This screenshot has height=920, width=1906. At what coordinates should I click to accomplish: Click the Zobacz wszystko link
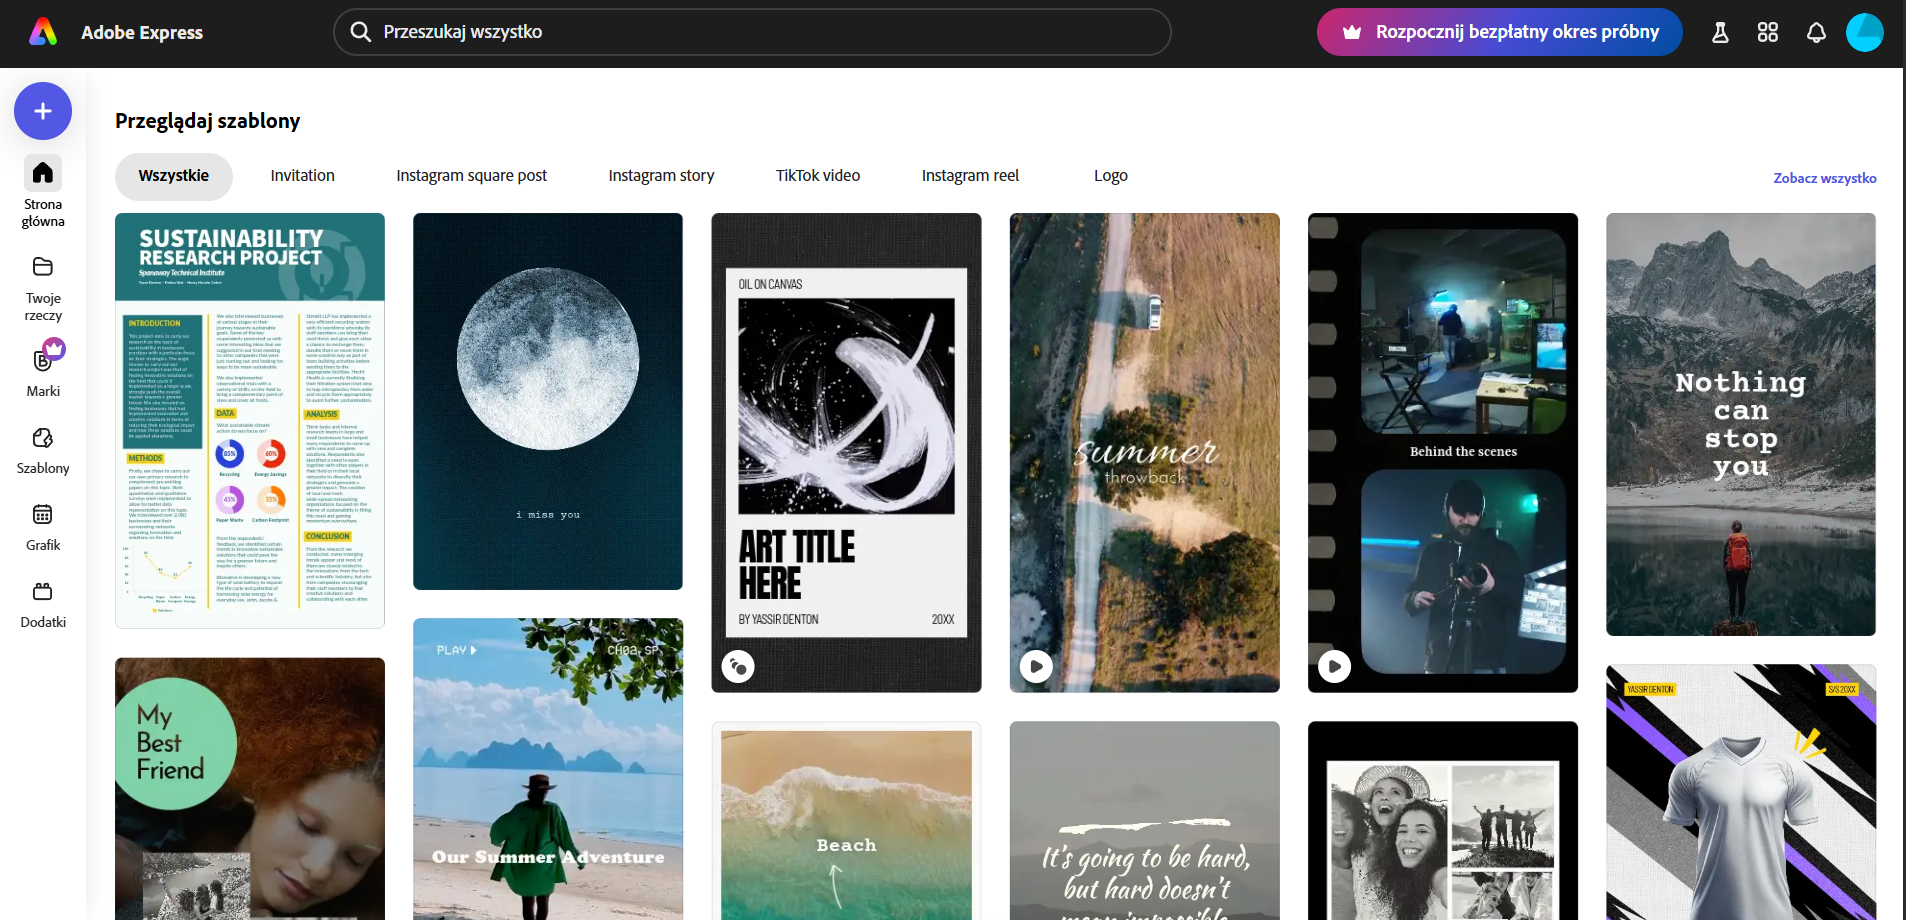[1824, 178]
